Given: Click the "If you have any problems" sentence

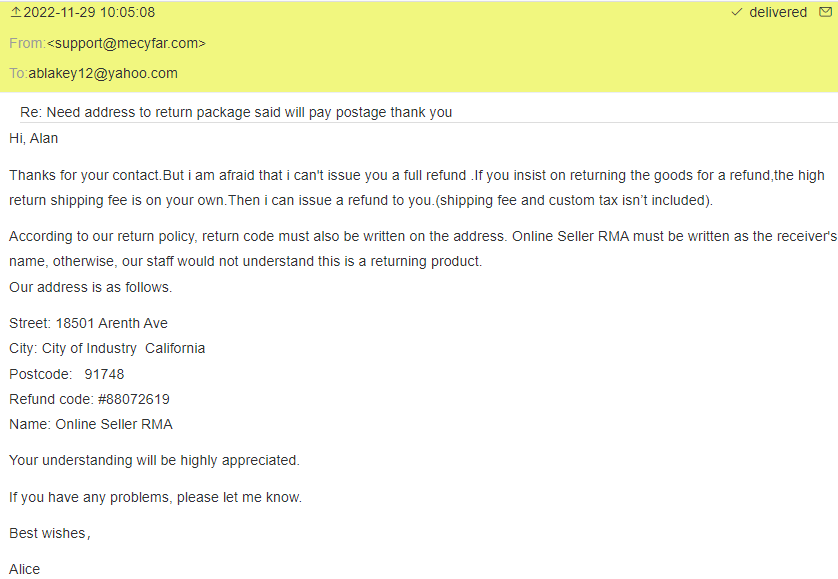Looking at the screenshot, I should click(x=155, y=497).
